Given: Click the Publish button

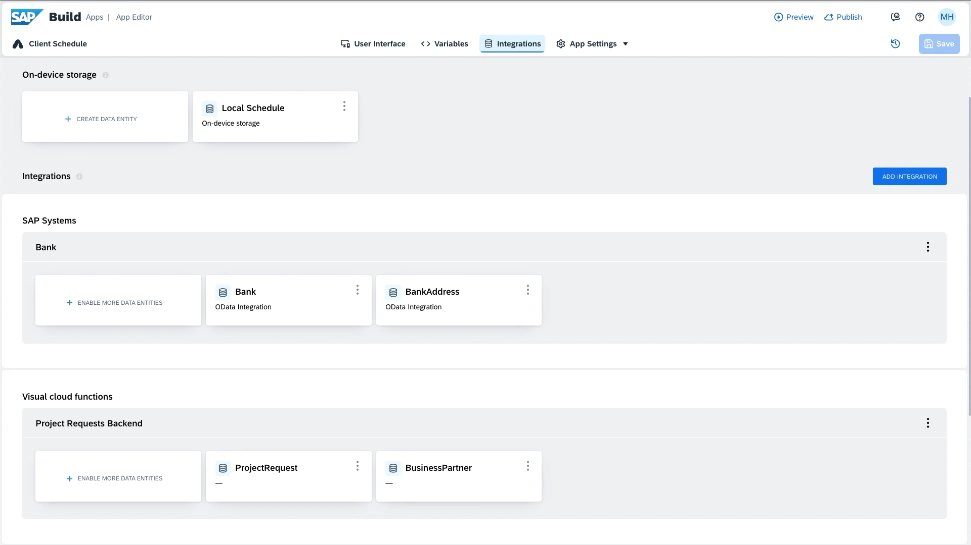Looking at the screenshot, I should 843,17.
